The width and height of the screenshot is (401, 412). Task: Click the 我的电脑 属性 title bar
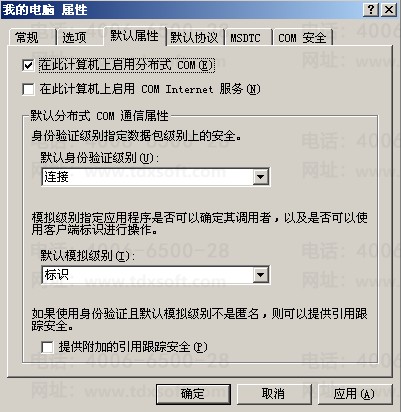point(182,10)
